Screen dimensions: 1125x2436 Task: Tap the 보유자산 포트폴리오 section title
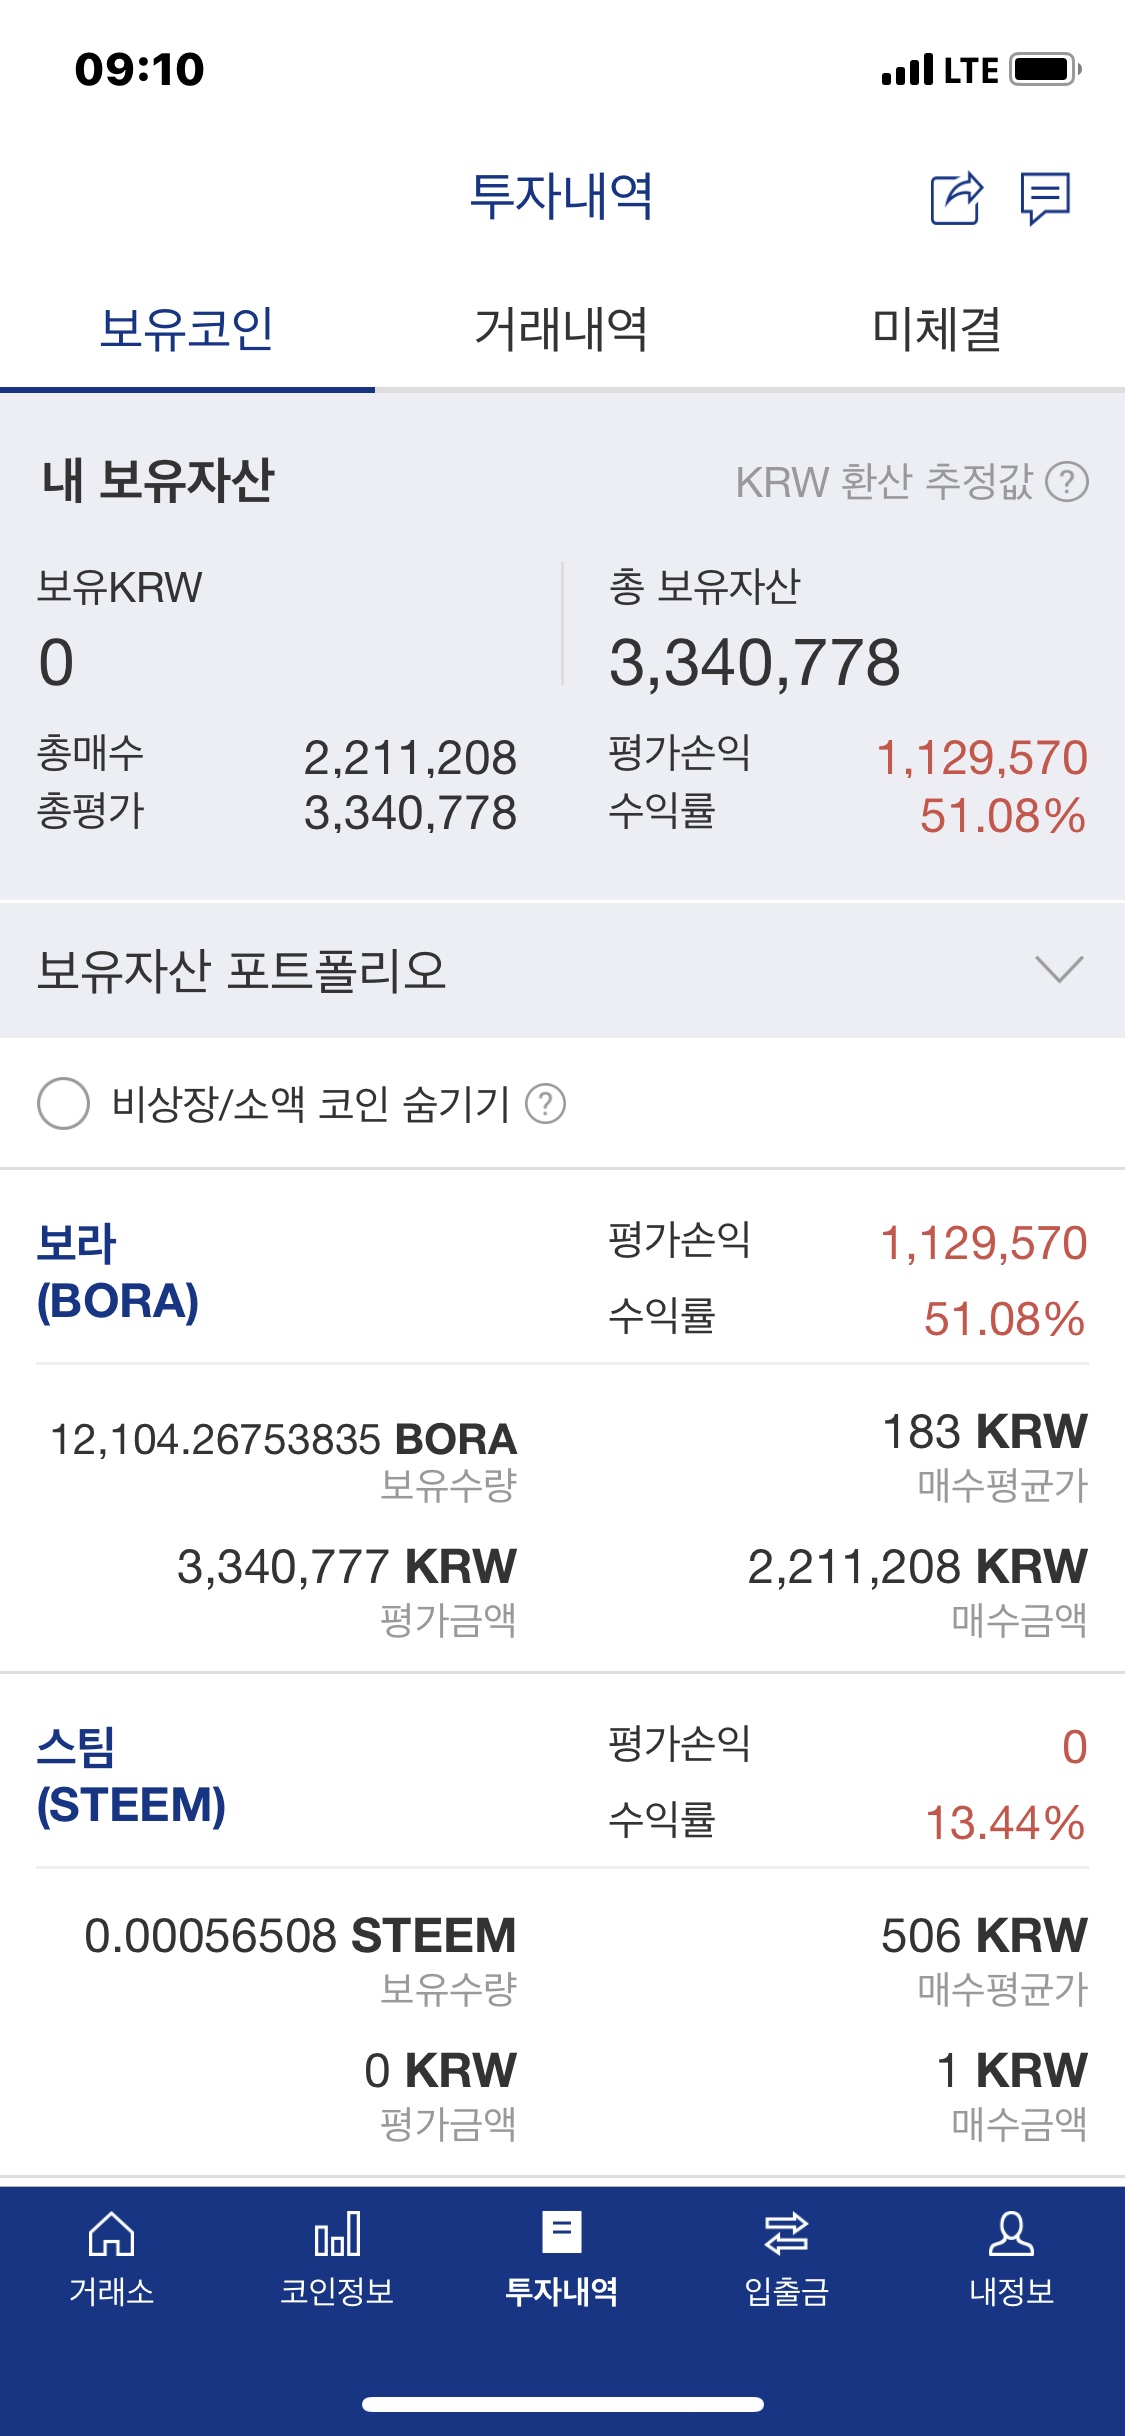241,970
